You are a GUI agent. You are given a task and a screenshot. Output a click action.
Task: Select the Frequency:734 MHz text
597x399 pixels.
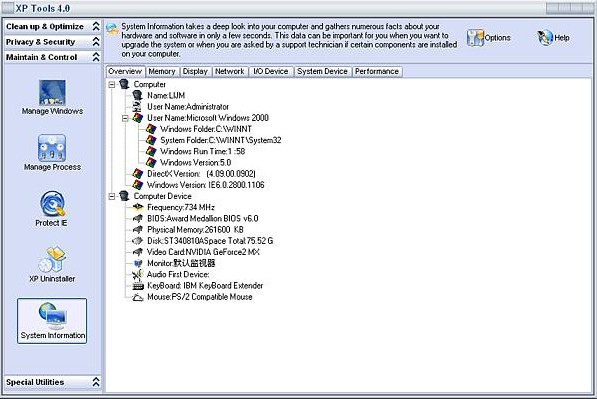(181, 207)
